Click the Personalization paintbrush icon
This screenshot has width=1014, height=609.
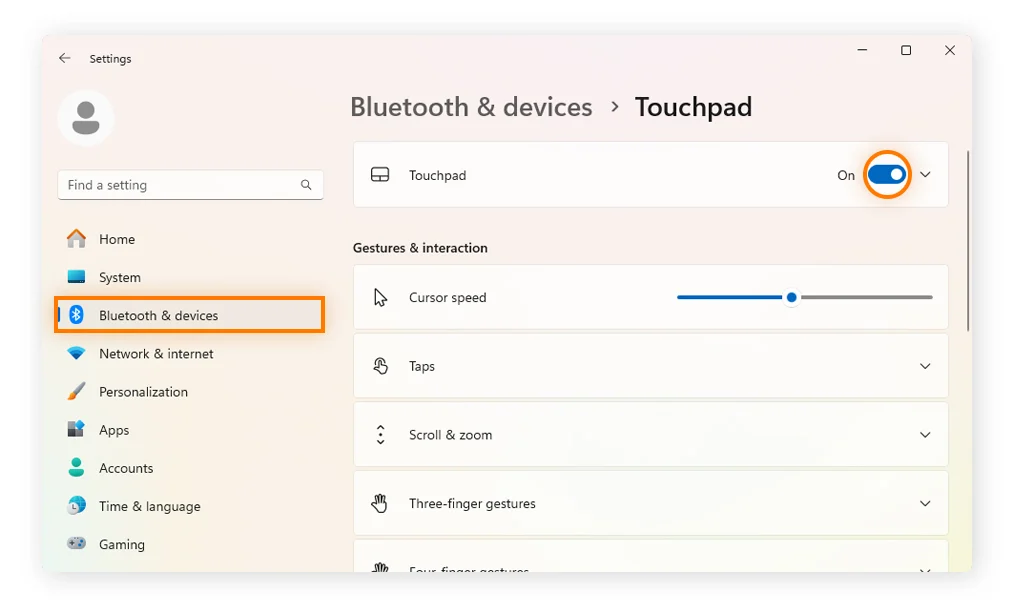[76, 392]
